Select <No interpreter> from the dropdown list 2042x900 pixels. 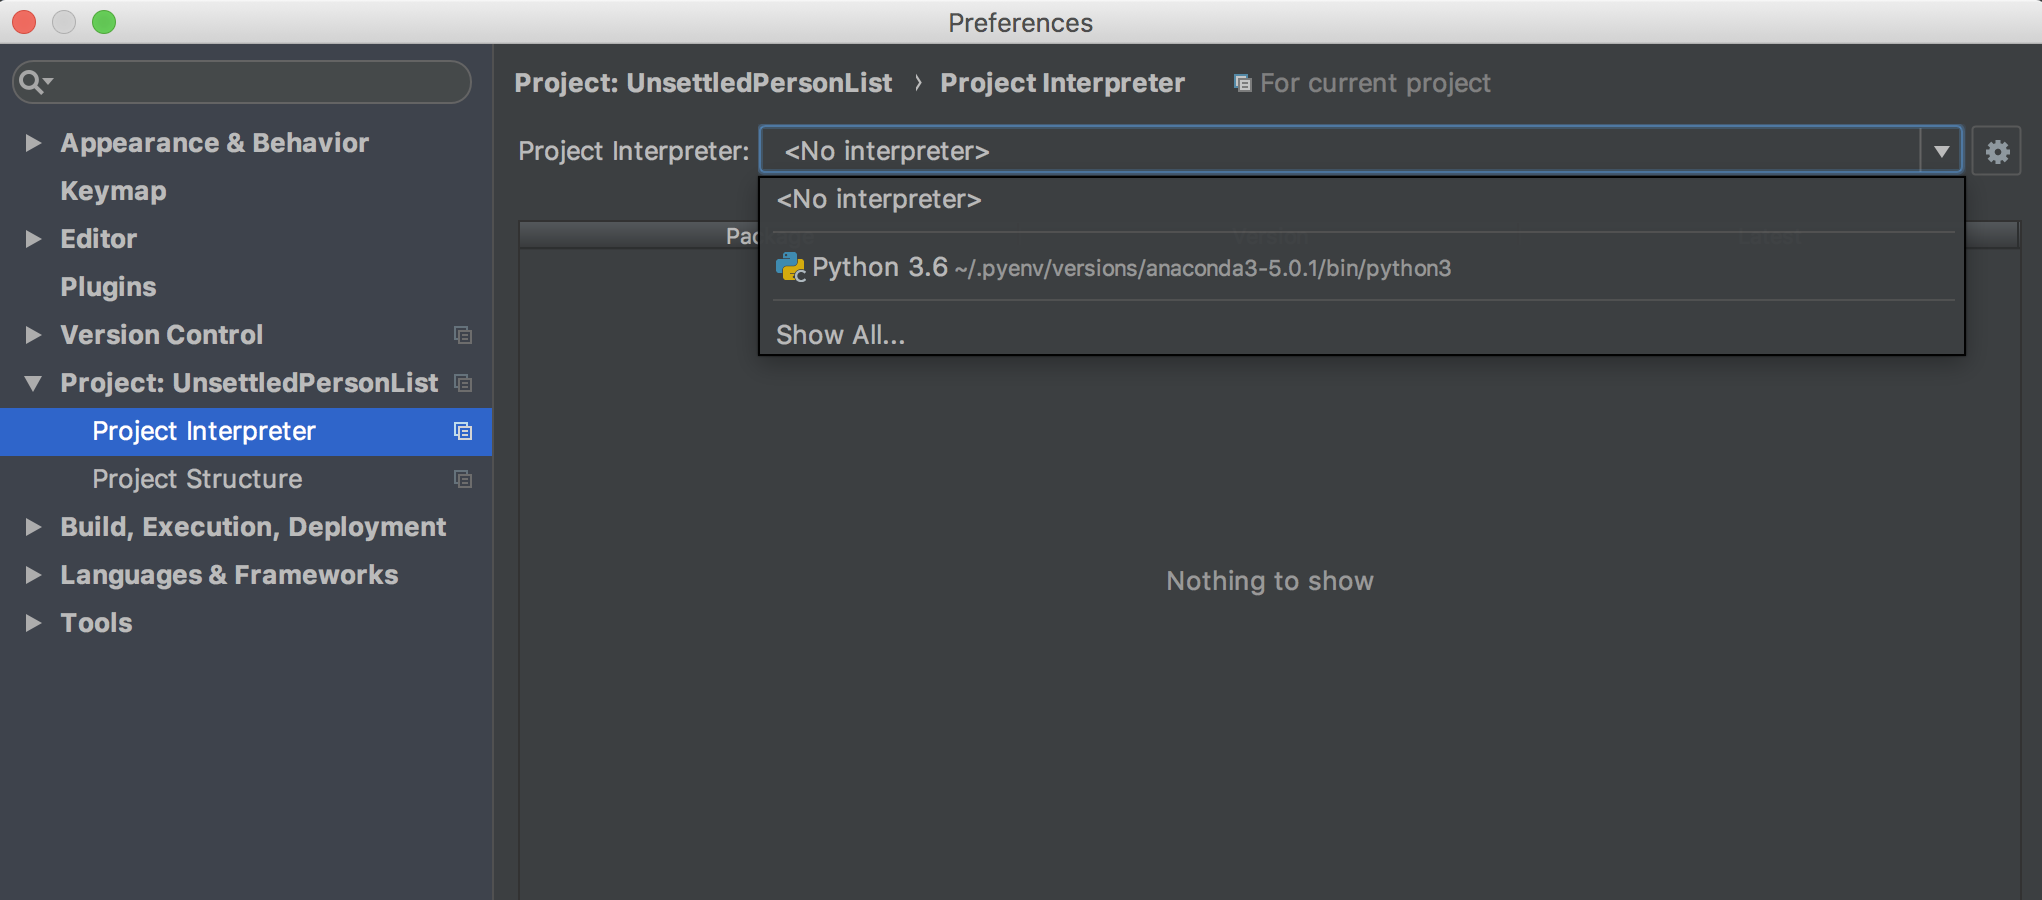(1362, 199)
